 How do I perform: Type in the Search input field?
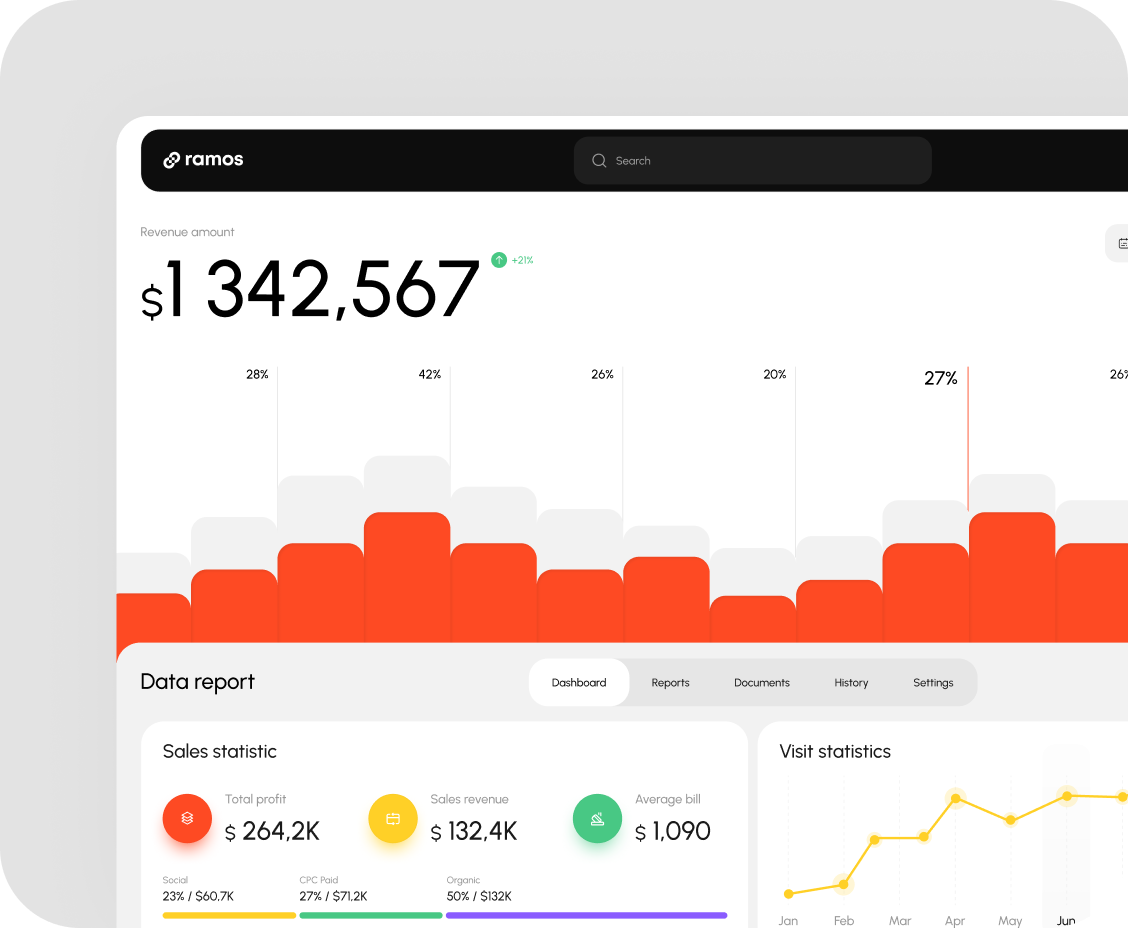click(760, 160)
